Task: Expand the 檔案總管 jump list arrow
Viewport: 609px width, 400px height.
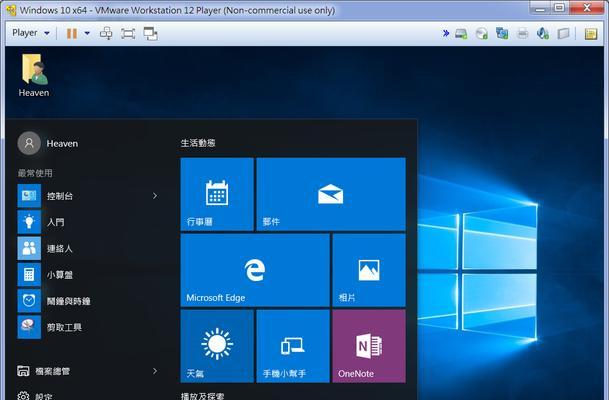Action: [155, 371]
